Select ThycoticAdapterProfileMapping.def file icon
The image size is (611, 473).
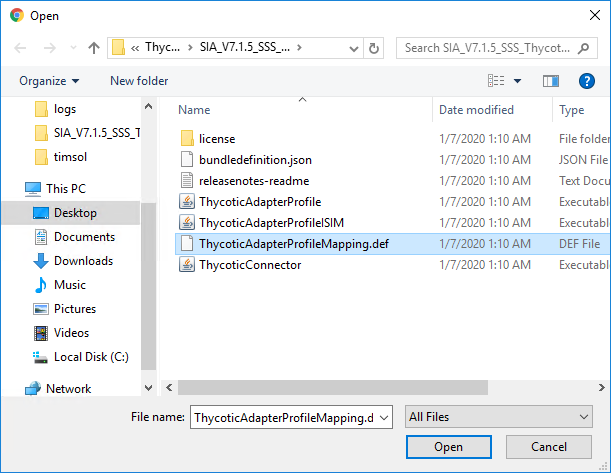tap(187, 244)
